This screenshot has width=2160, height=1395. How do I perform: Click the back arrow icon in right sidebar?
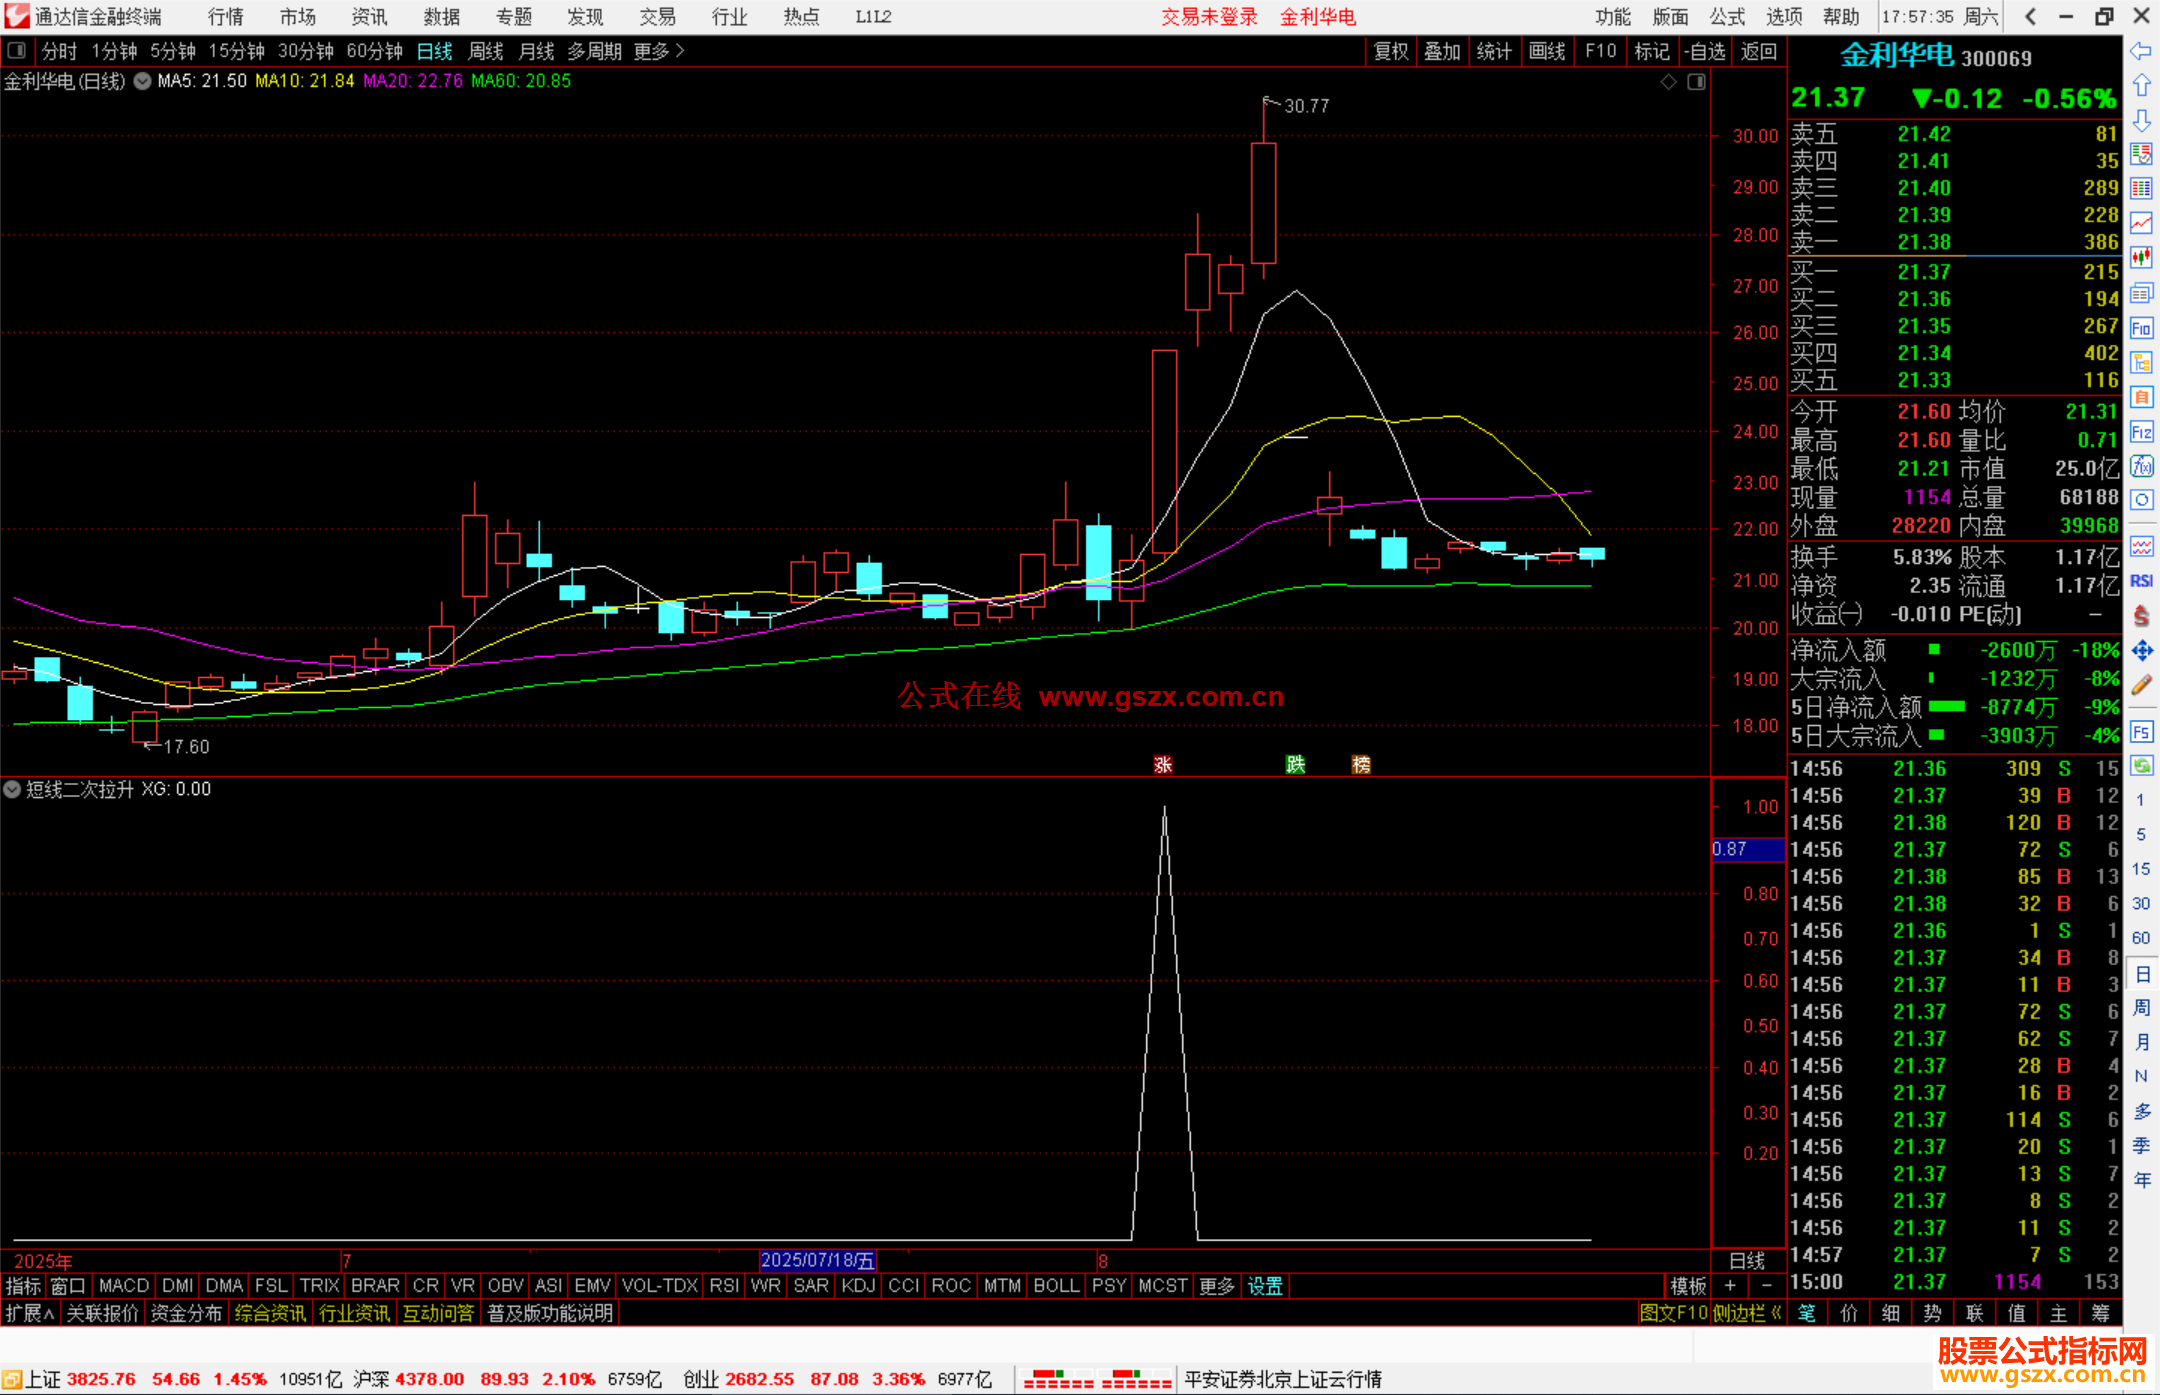point(2141,51)
